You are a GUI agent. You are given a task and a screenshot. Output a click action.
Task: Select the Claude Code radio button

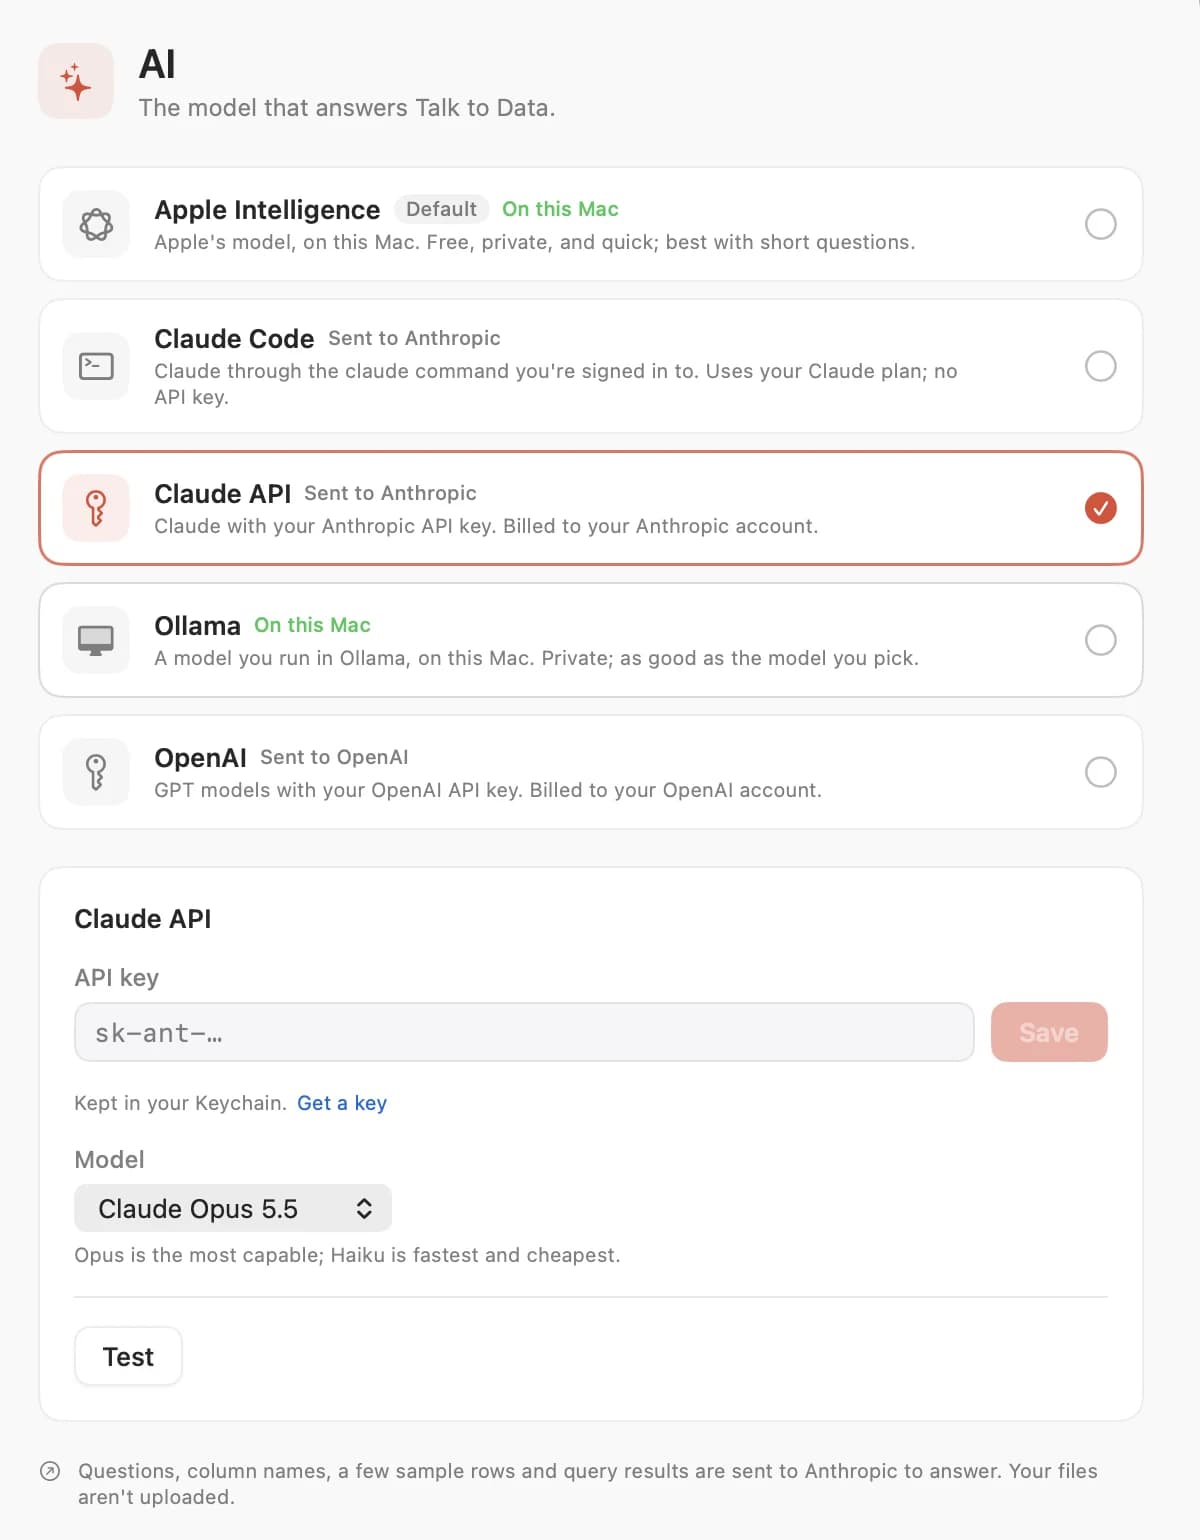point(1100,366)
